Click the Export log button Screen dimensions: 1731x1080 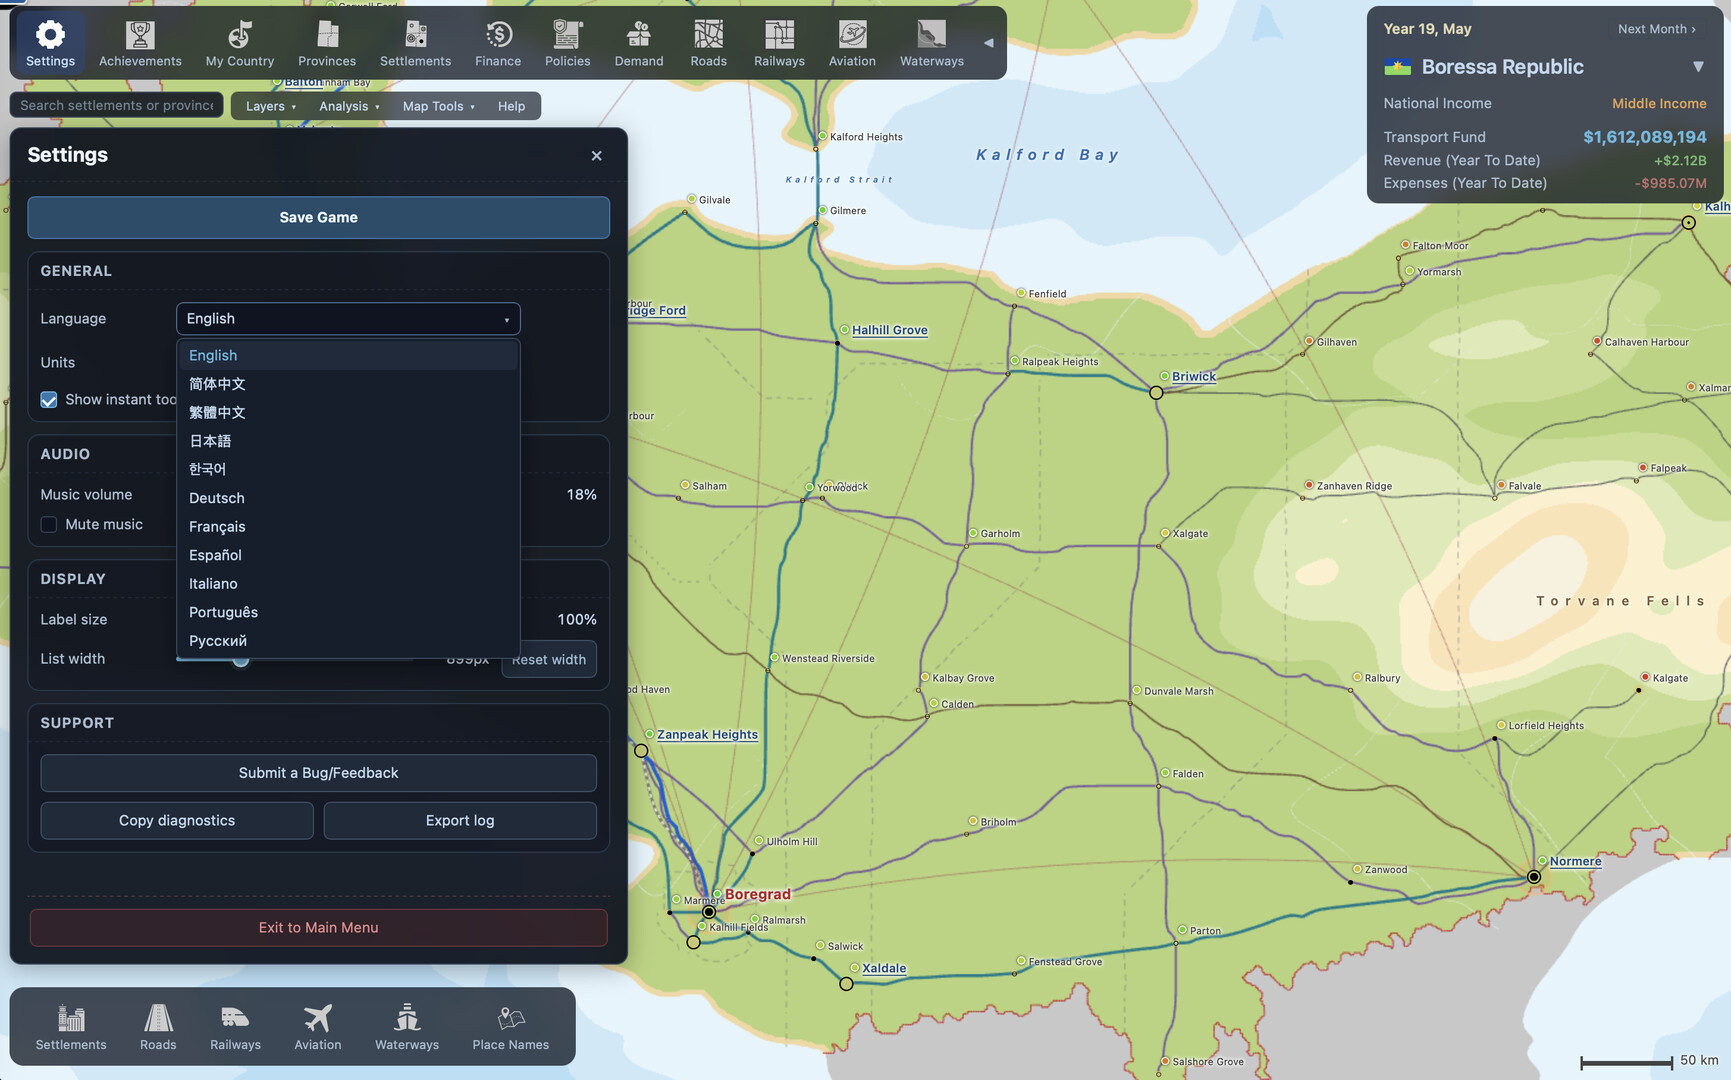[460, 821]
